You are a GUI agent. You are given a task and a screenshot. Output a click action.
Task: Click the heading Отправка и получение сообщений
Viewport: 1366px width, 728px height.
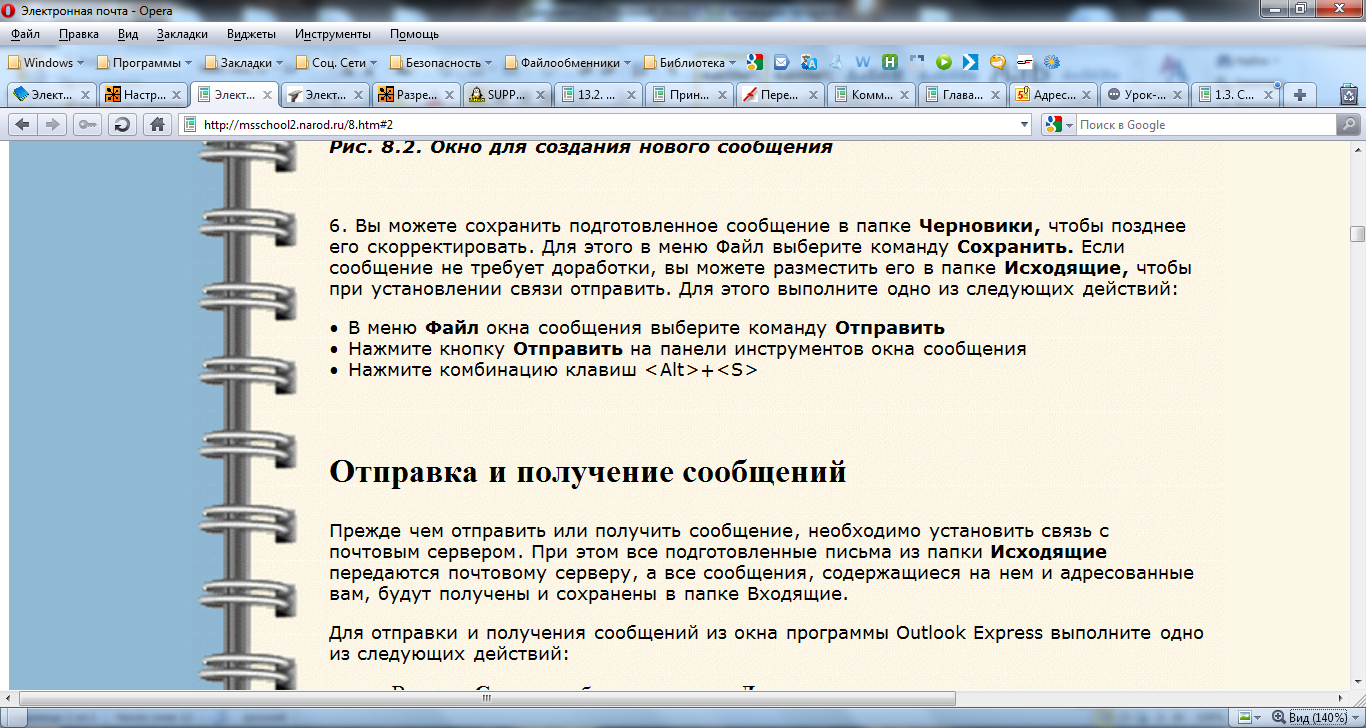coord(588,472)
